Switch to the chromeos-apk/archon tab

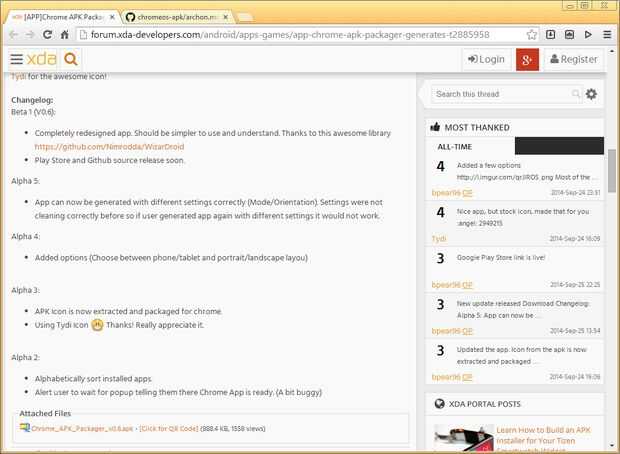point(177,17)
